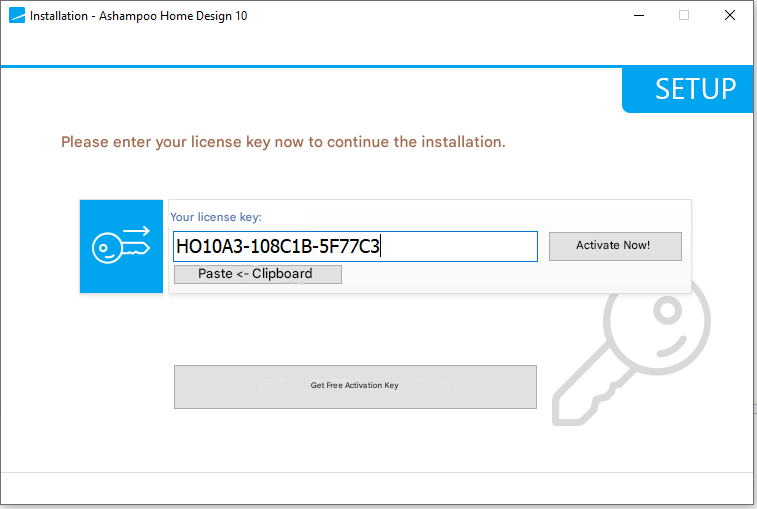Click the window title 'Installation - Ashampoo Home Design 10'
Image resolution: width=757 pixels, height=509 pixels.
coord(139,16)
